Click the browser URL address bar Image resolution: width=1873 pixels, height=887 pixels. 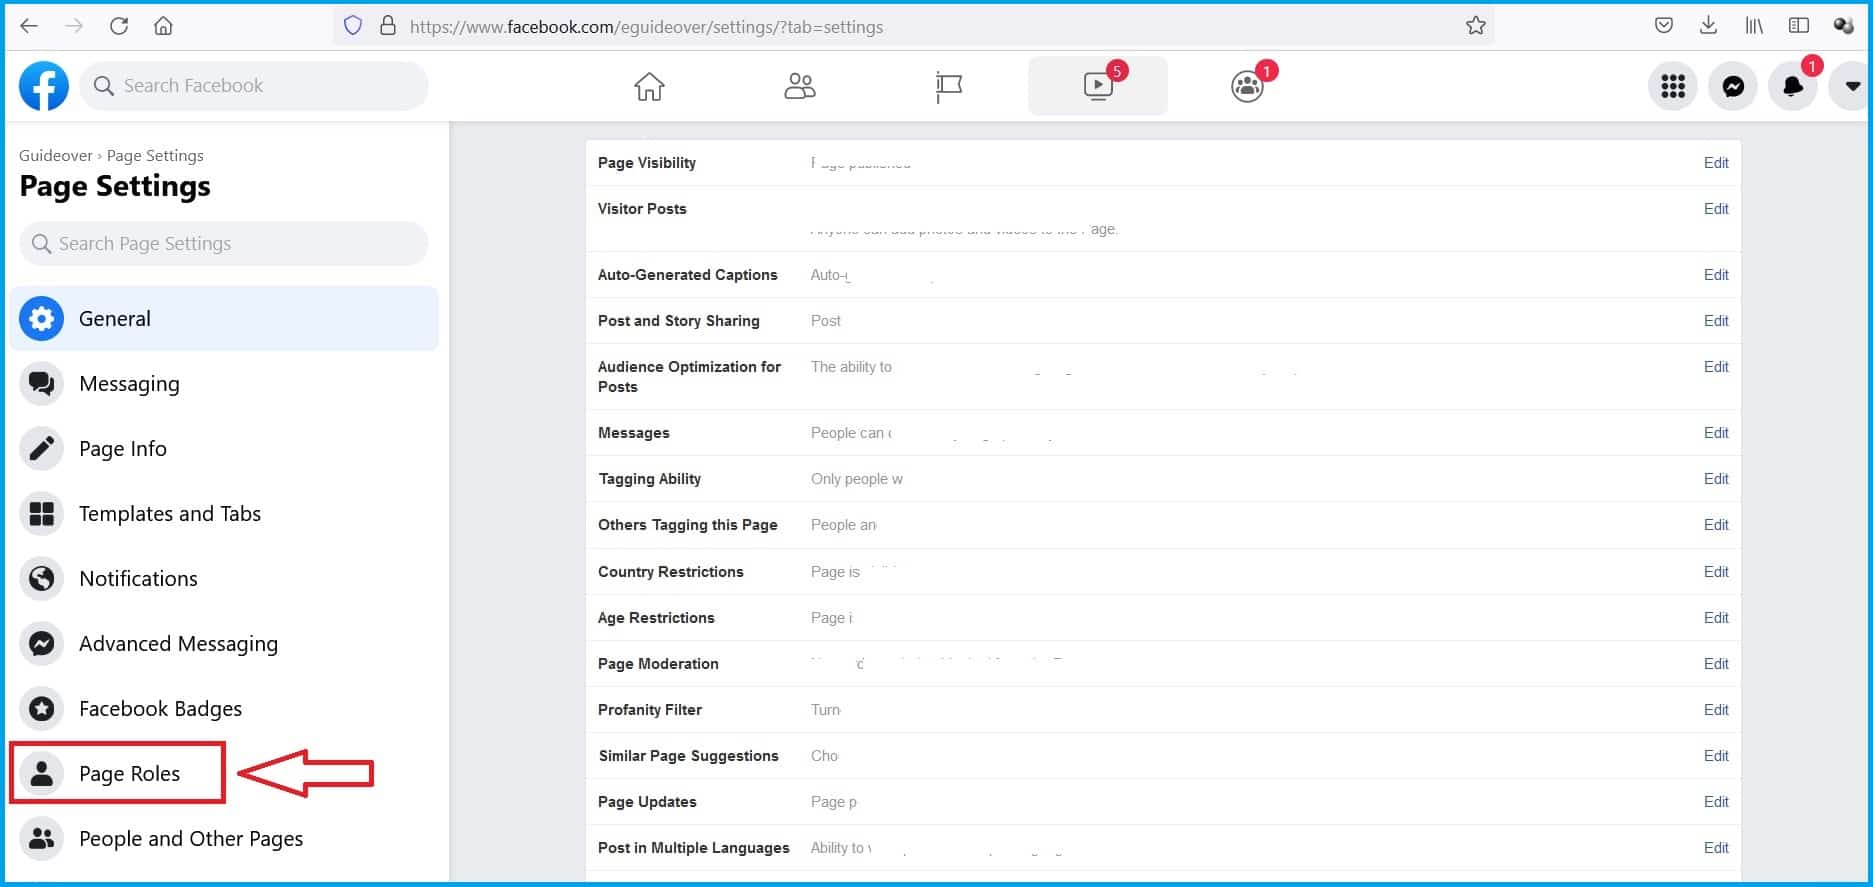coord(913,26)
